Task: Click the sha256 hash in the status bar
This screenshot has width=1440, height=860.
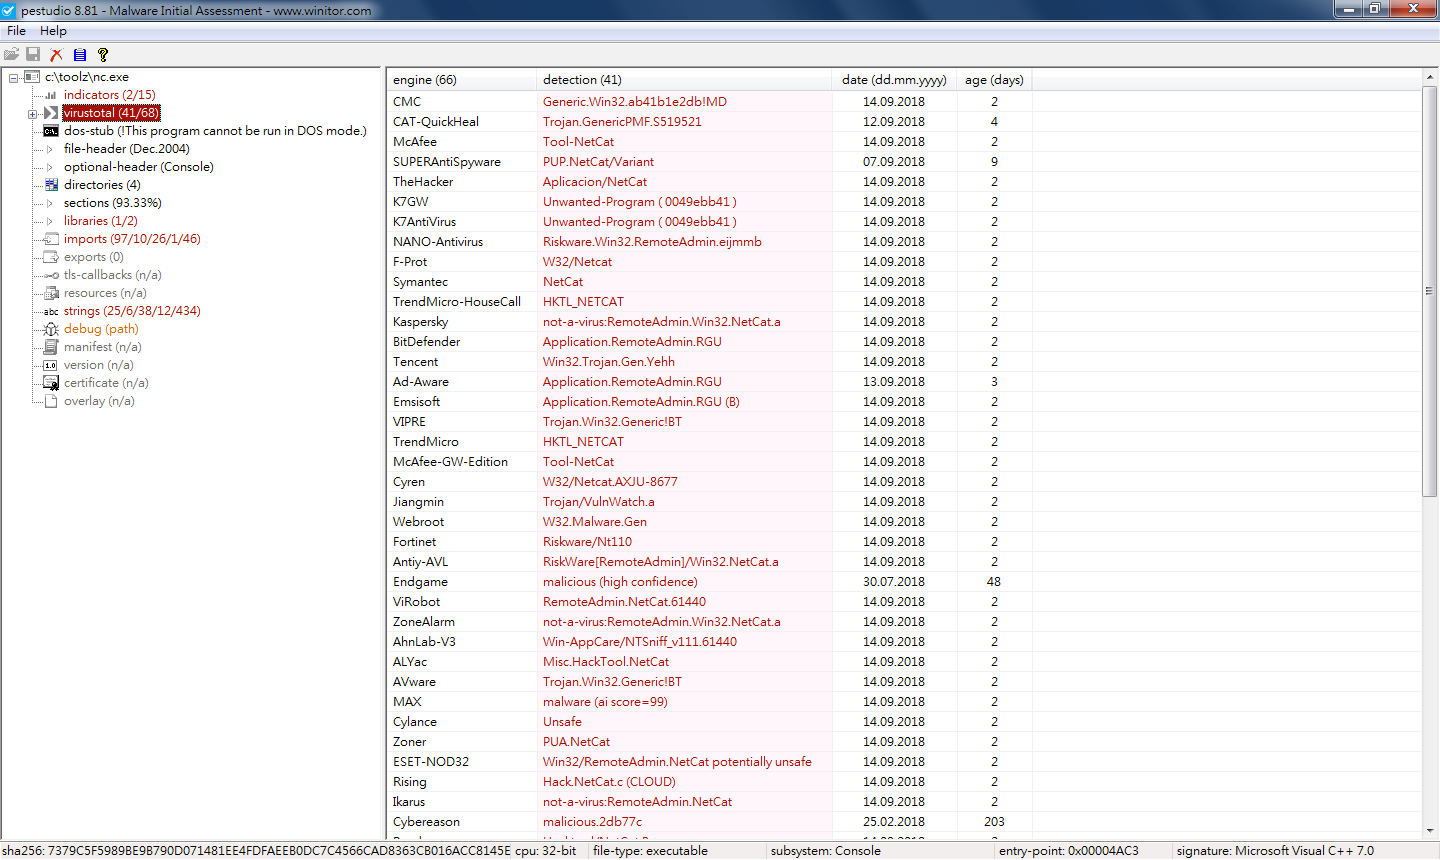Action: pyautogui.click(x=254, y=851)
